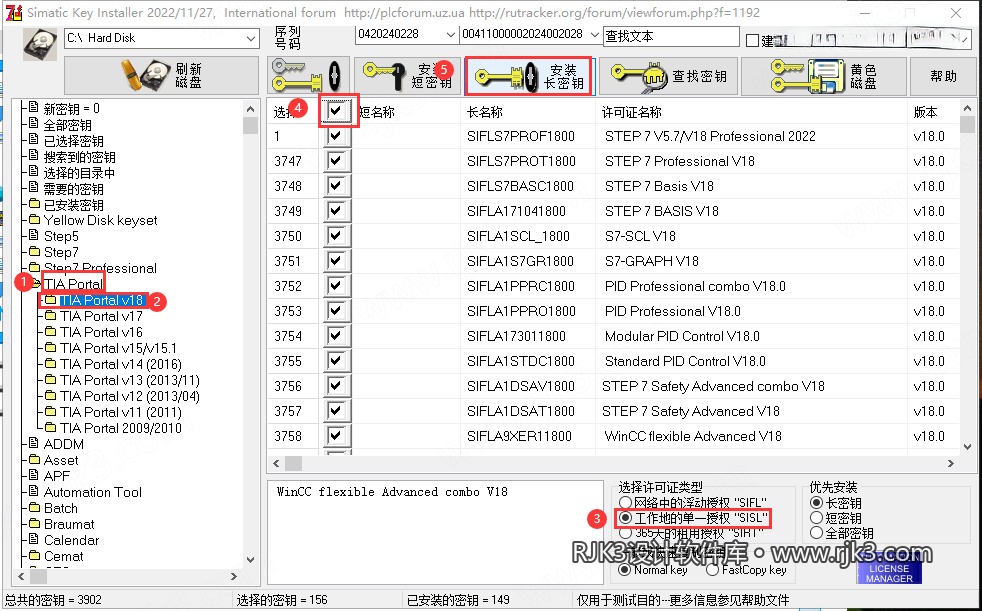Select TIA Portal v12 (2013/04) in the tree
Image resolution: width=982 pixels, height=611 pixels.
(130, 396)
